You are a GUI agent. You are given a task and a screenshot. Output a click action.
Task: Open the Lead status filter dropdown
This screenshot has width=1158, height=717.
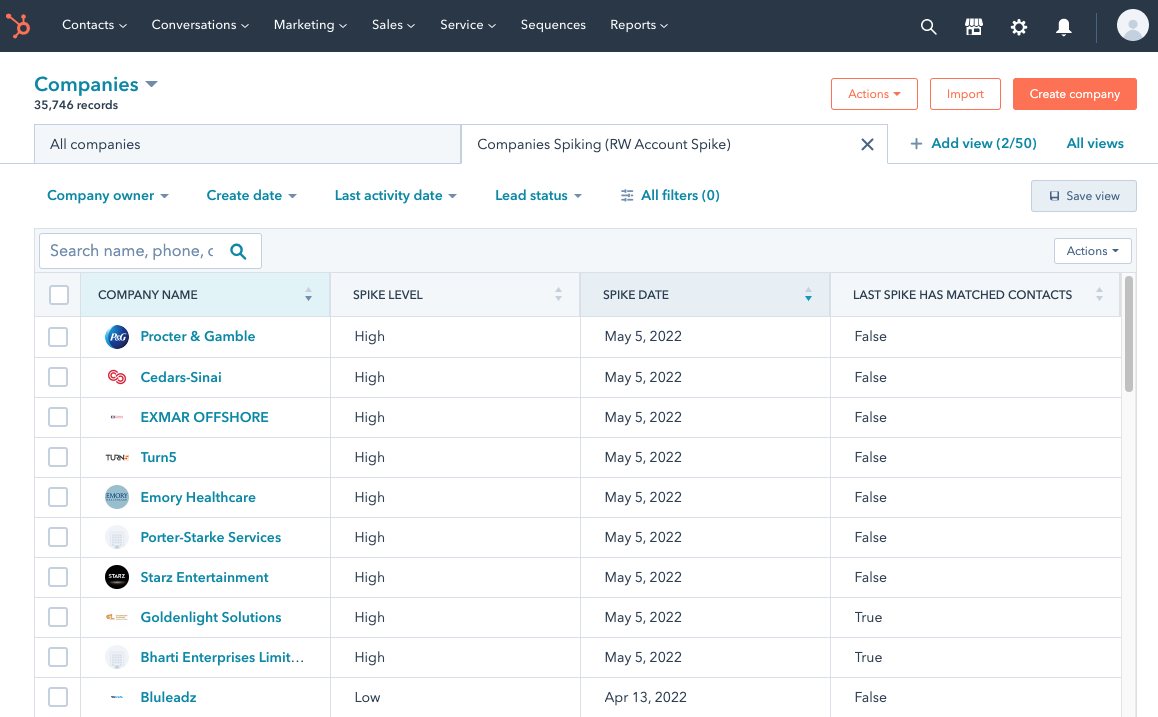pos(538,196)
